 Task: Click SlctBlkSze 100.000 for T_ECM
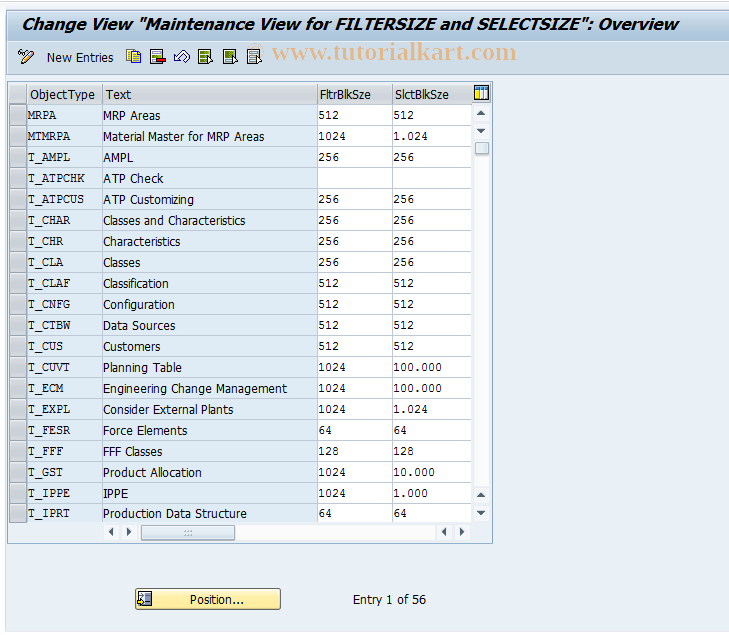click(431, 388)
